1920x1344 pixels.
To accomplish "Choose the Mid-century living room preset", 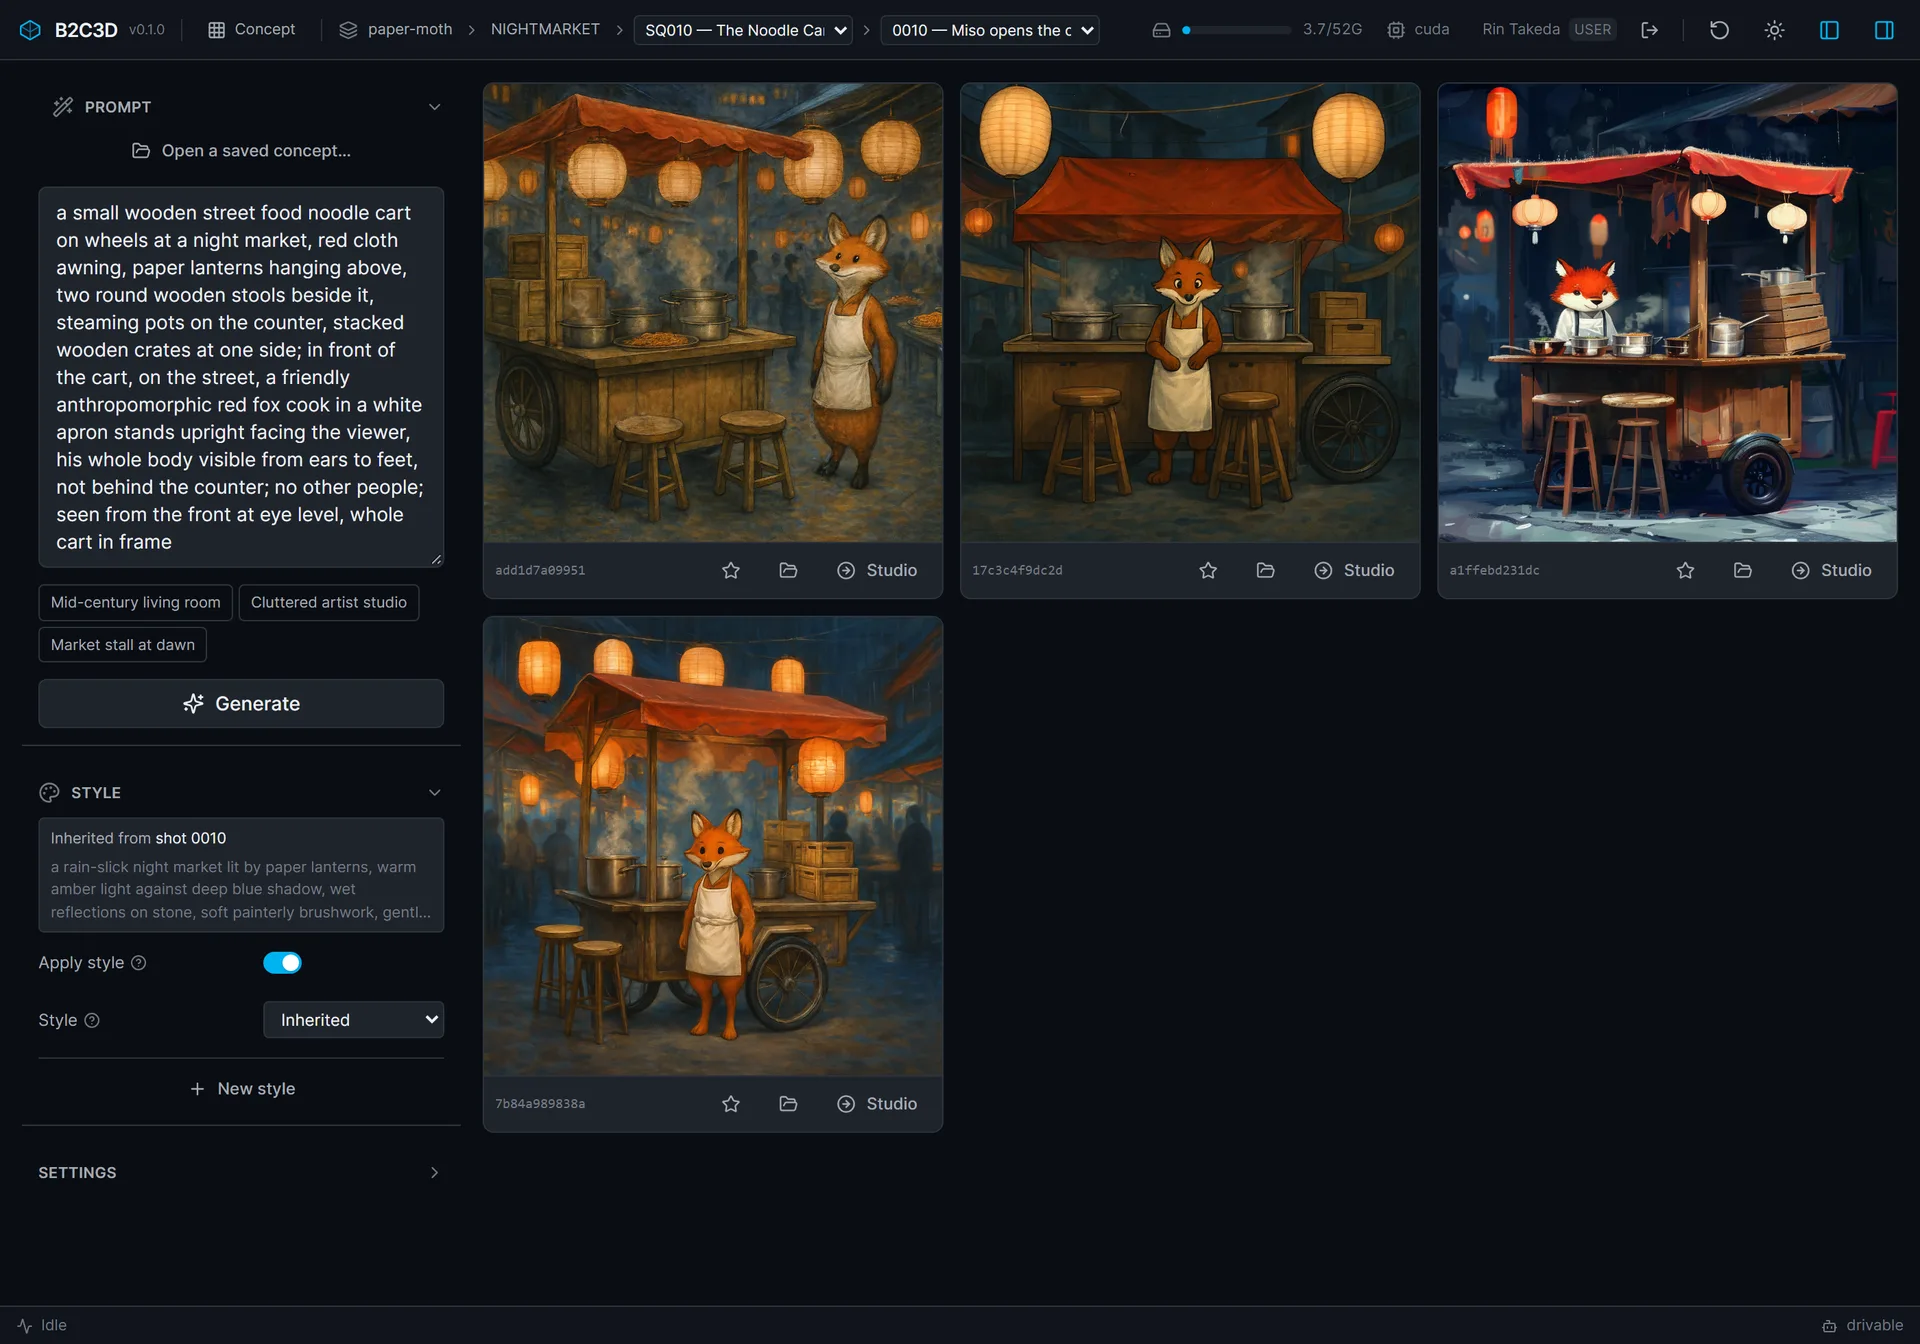I will click(135, 602).
